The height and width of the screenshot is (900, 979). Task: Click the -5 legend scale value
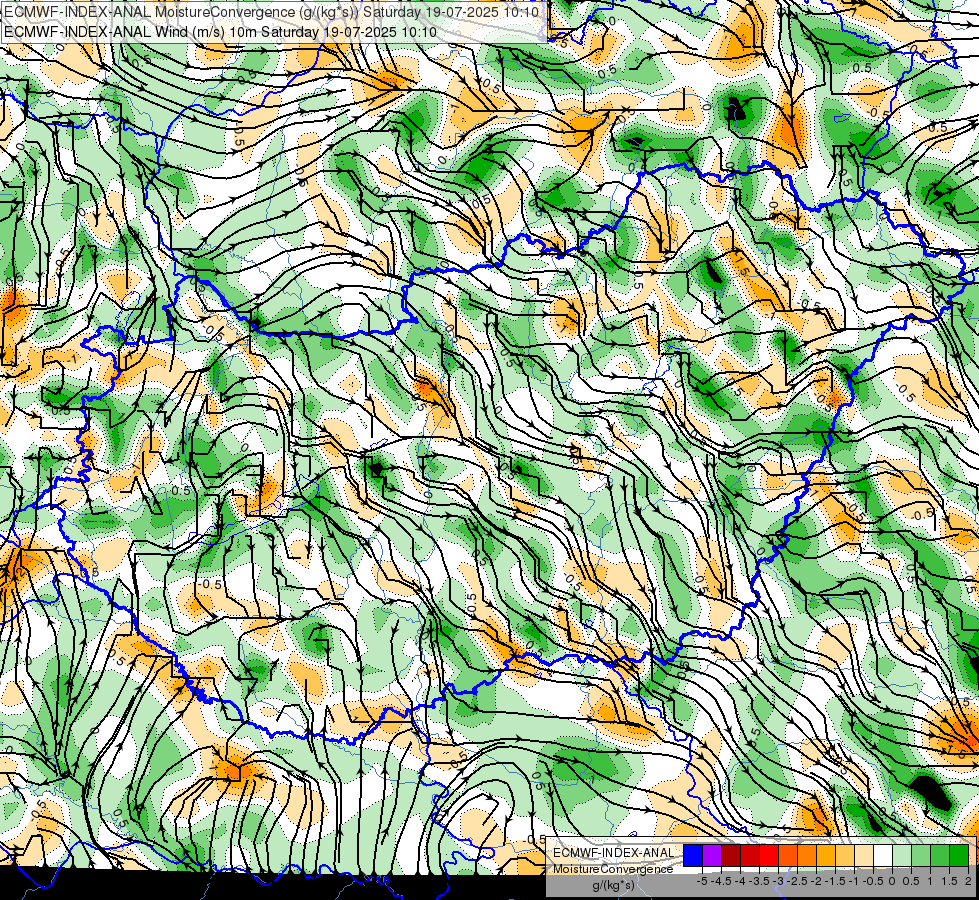[x=702, y=881]
